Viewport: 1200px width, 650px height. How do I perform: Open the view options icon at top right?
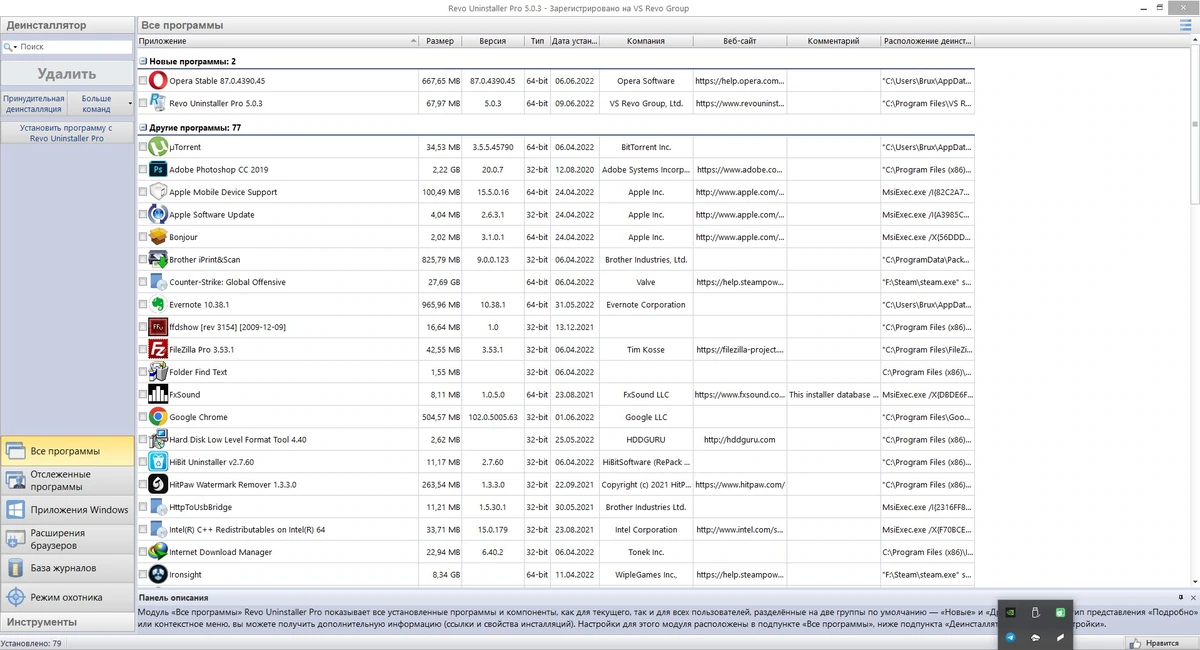(1186, 24)
